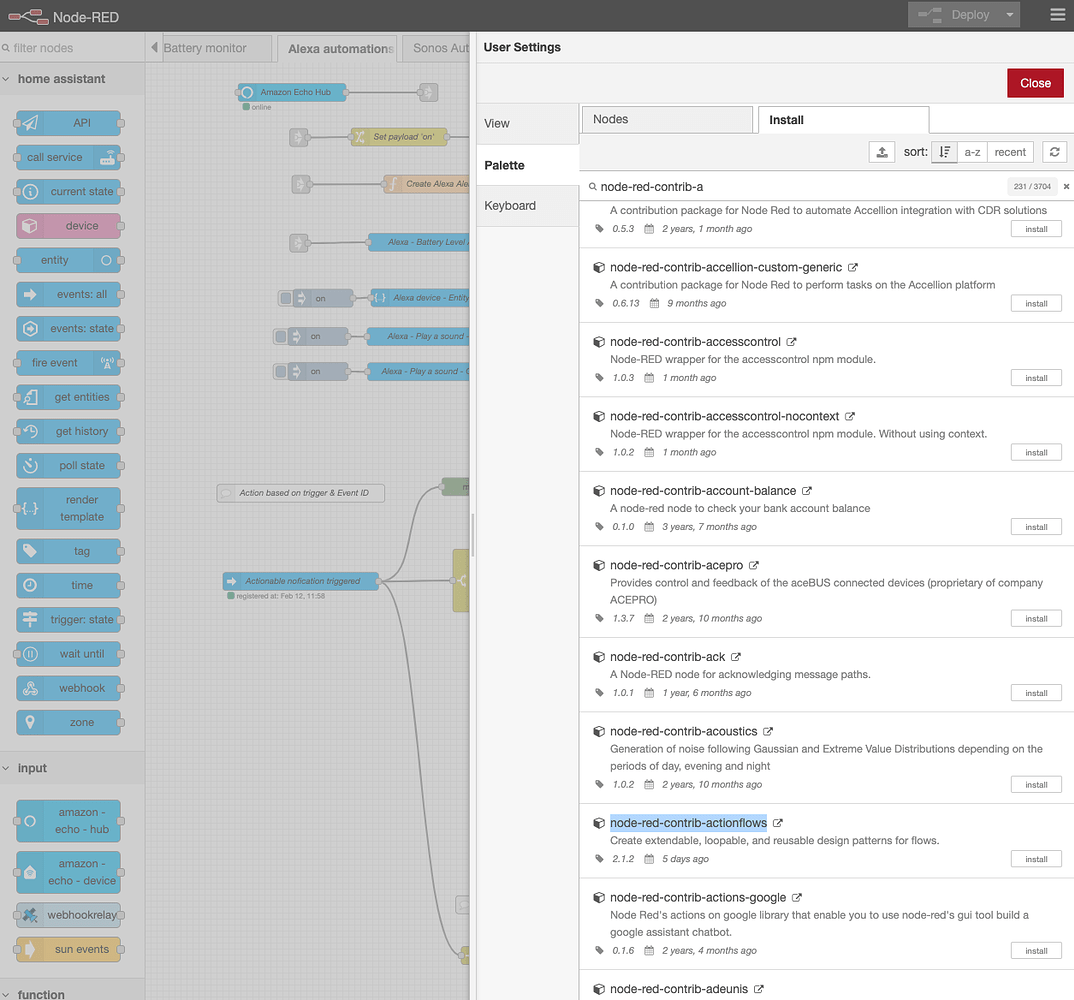Image resolution: width=1074 pixels, height=1000 pixels.
Task: Collapse the home assistant palette category
Action: coord(72,79)
